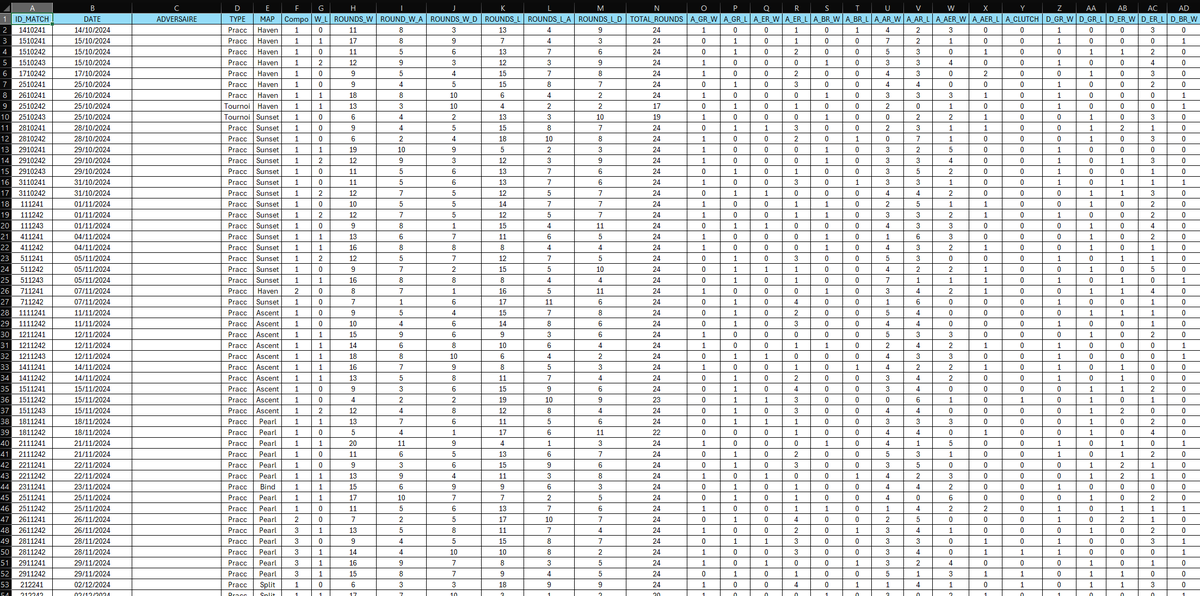Click the A_BR_W header cell

click(x=827, y=18)
